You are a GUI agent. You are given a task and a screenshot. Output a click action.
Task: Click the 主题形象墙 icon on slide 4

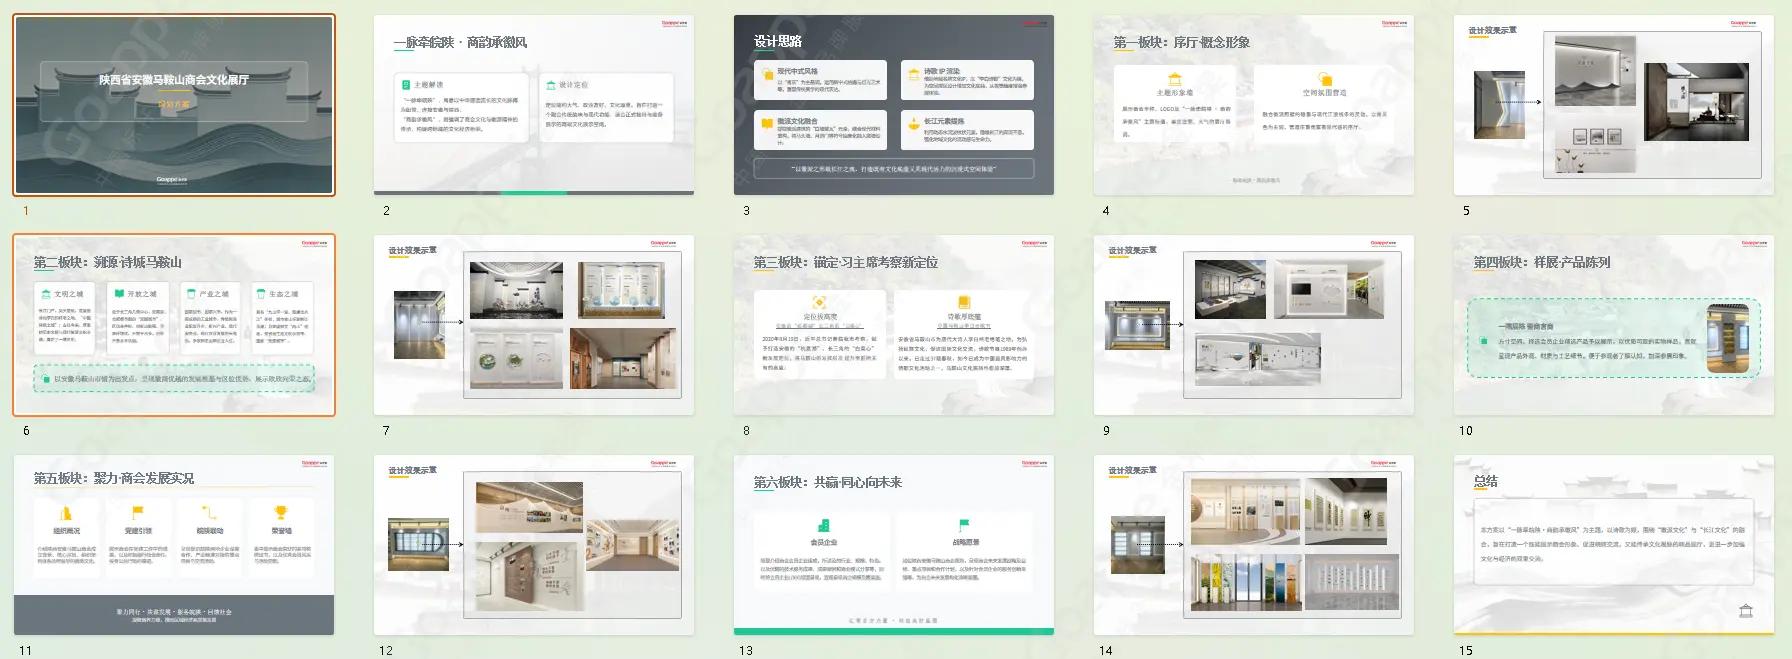[x=1175, y=79]
